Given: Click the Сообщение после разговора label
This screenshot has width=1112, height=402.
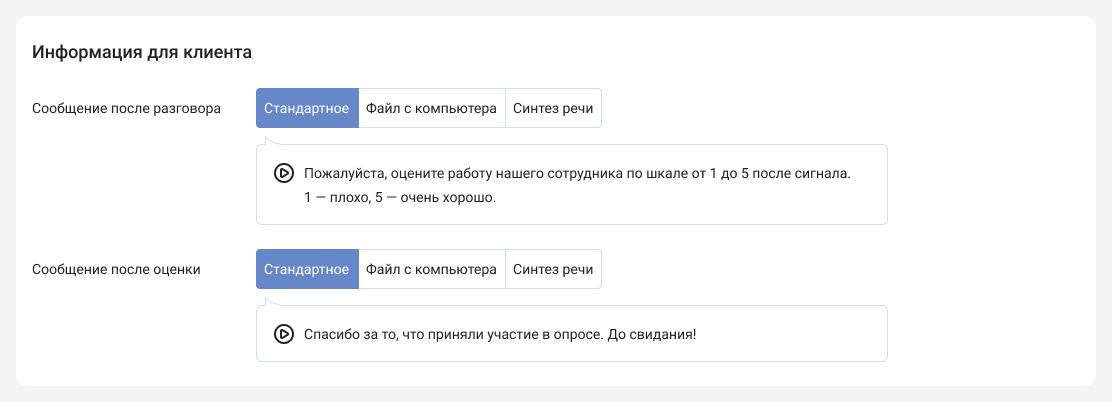Looking at the screenshot, I should (126, 108).
